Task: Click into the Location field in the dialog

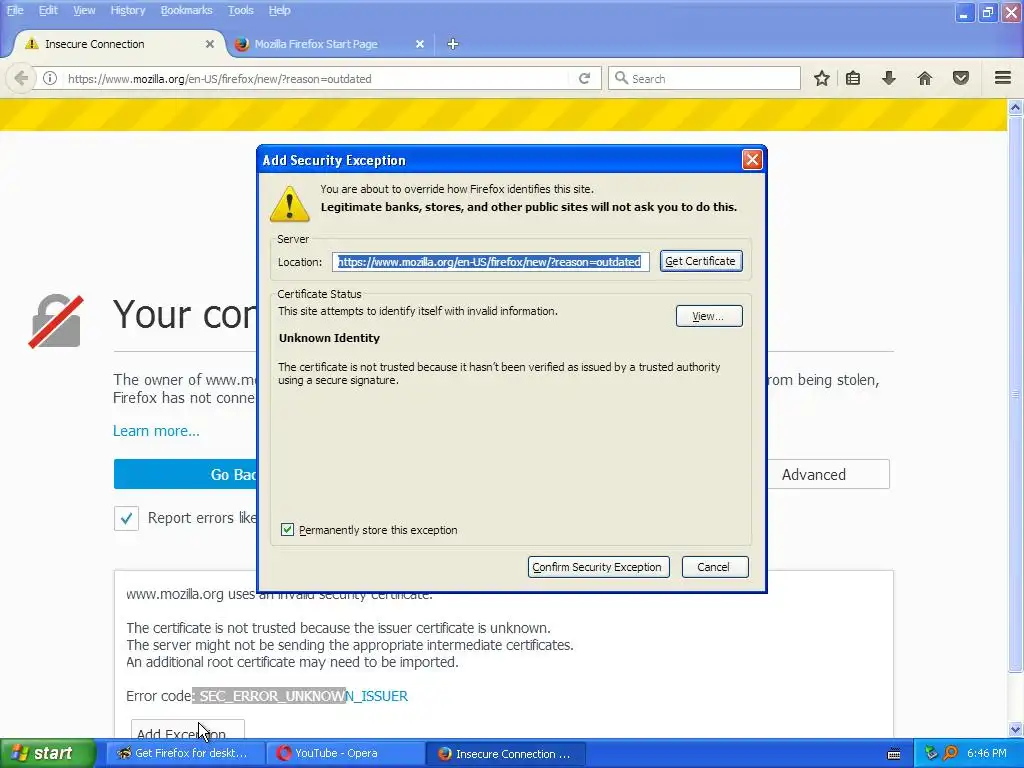Action: click(x=490, y=262)
